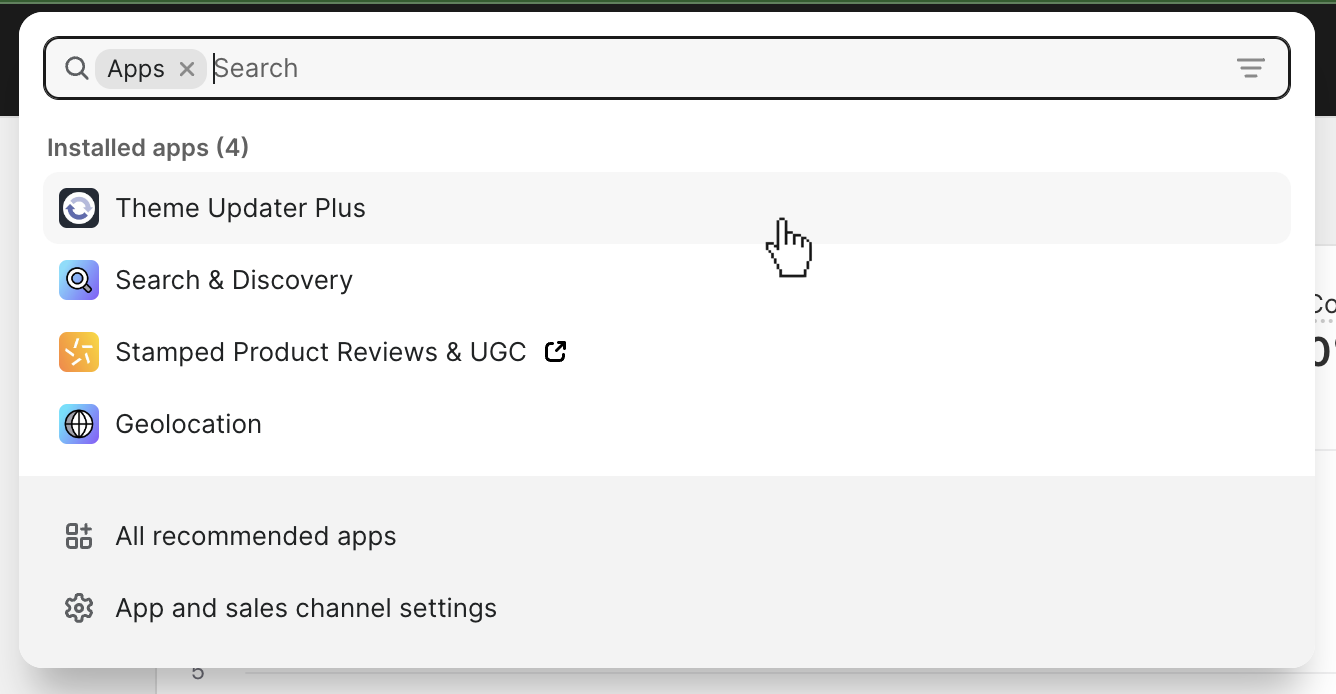Click the Stamped Product Reviews app icon
The width and height of the screenshot is (1336, 694).
[79, 352]
